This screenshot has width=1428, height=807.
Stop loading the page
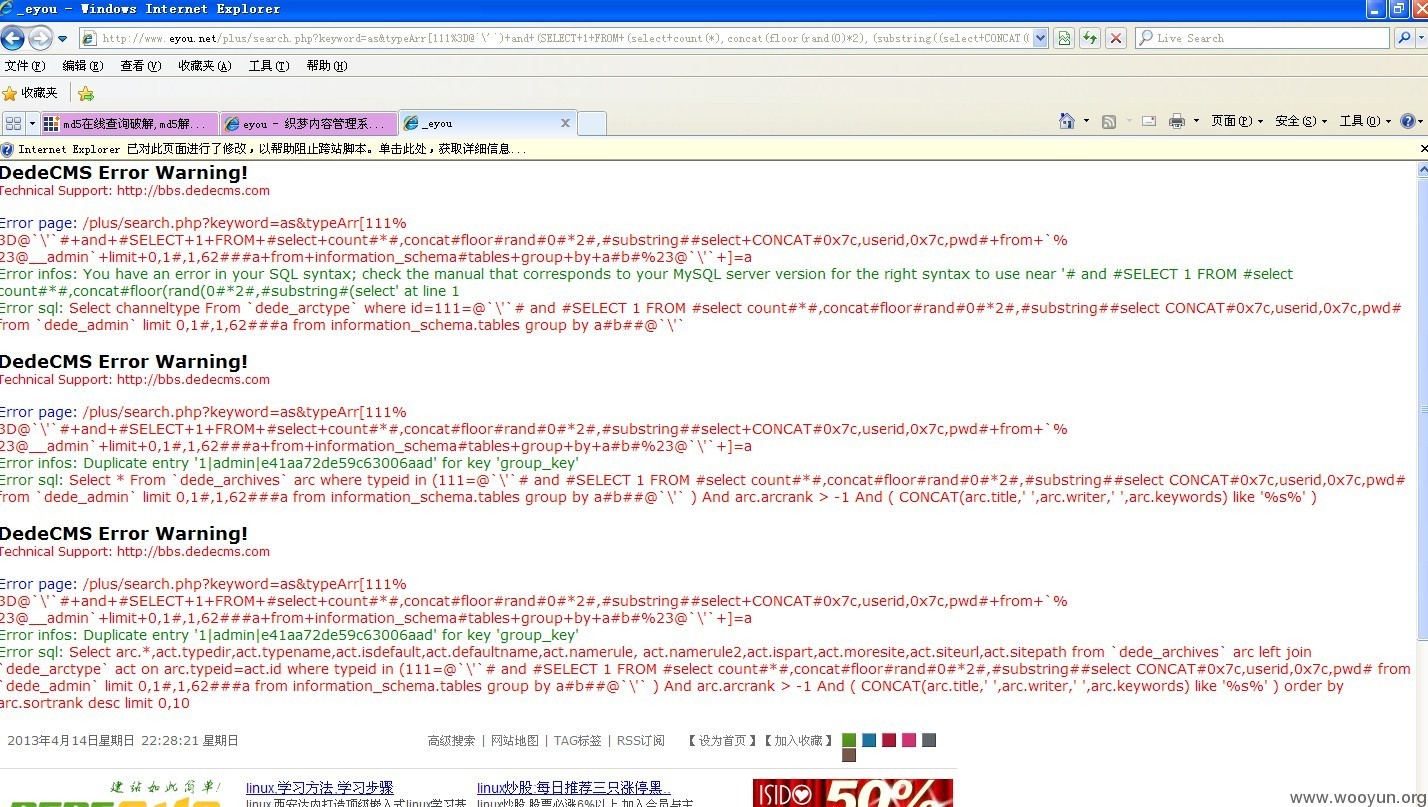click(x=1116, y=38)
